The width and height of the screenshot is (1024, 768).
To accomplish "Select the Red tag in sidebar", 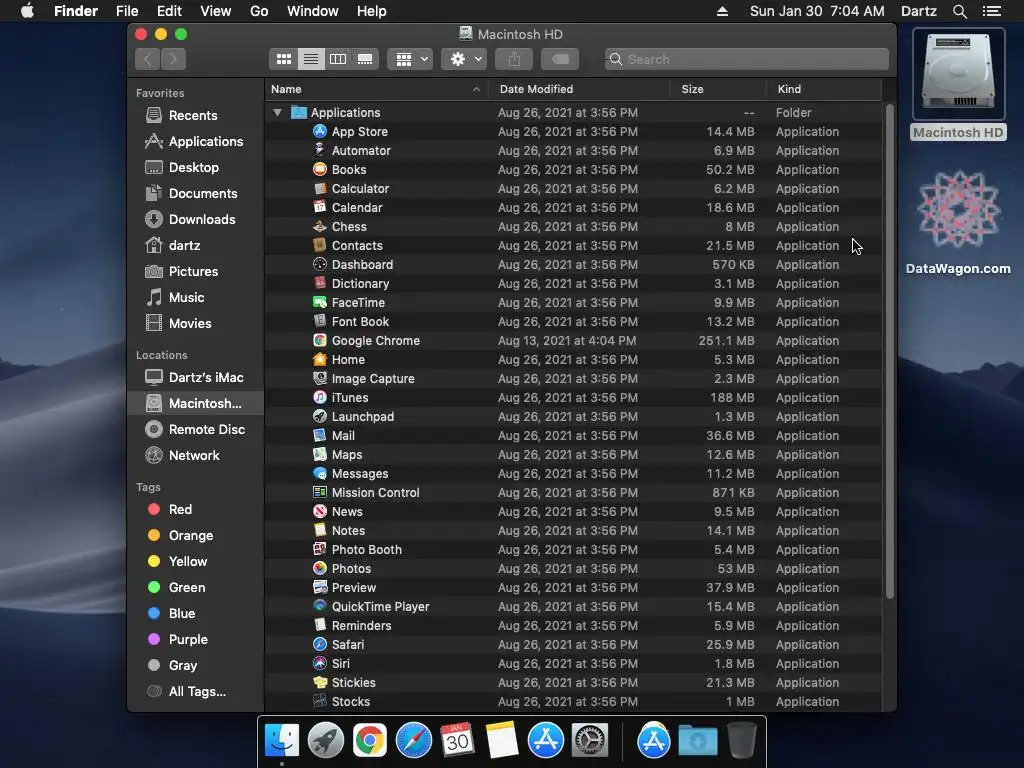I will click(196, 509).
